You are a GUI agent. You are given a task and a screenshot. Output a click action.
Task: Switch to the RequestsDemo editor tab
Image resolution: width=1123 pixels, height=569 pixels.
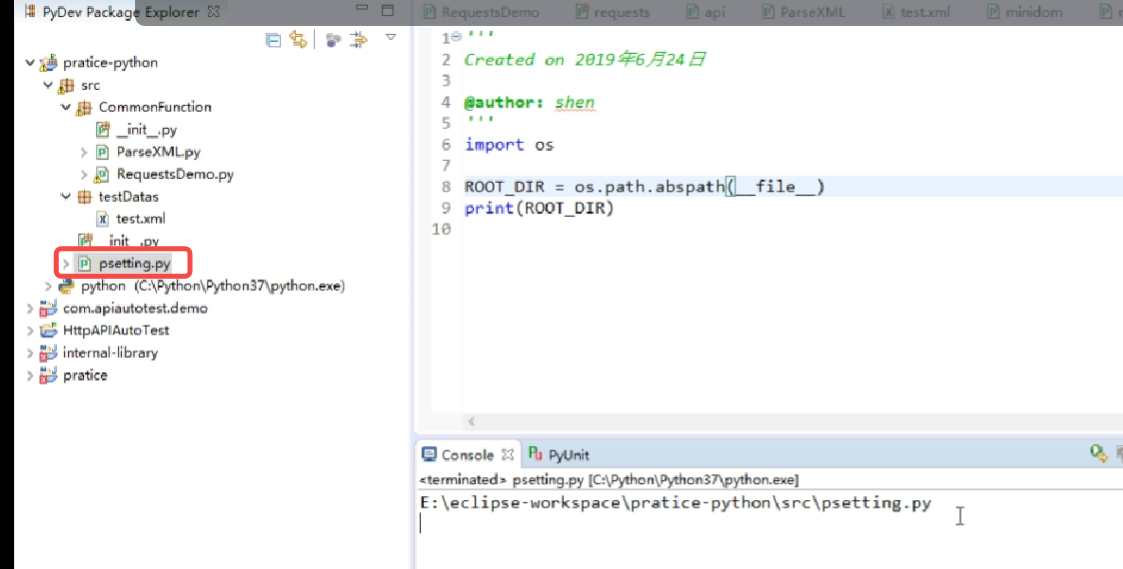489,12
